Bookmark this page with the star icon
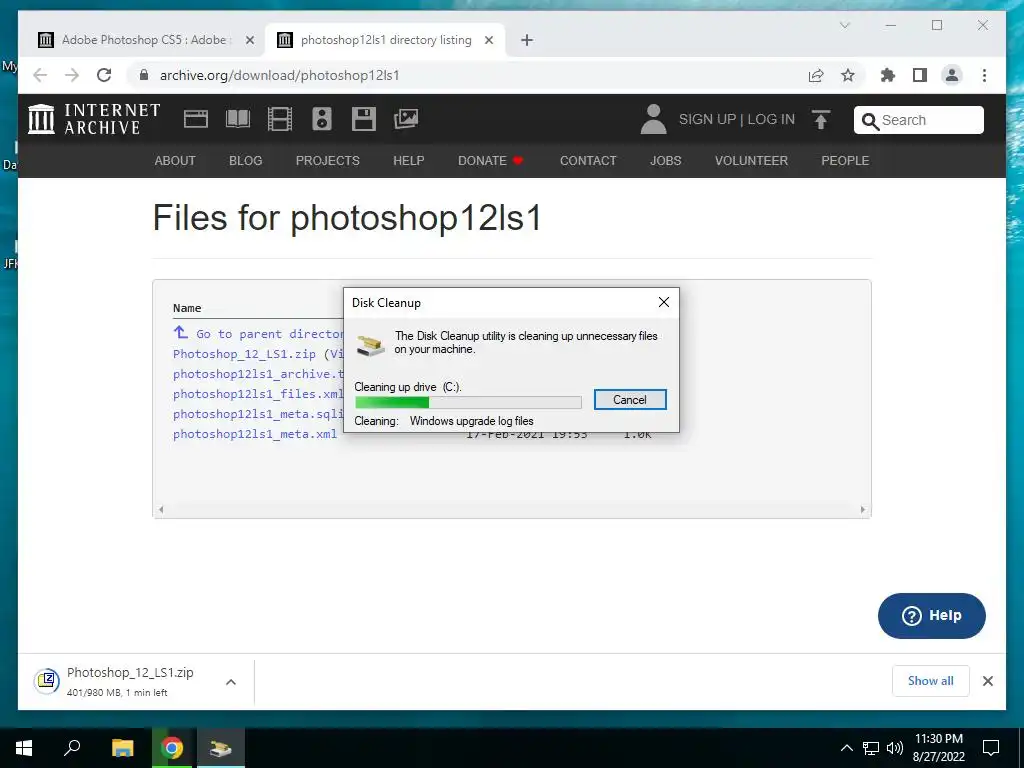The image size is (1024, 768). [848, 75]
